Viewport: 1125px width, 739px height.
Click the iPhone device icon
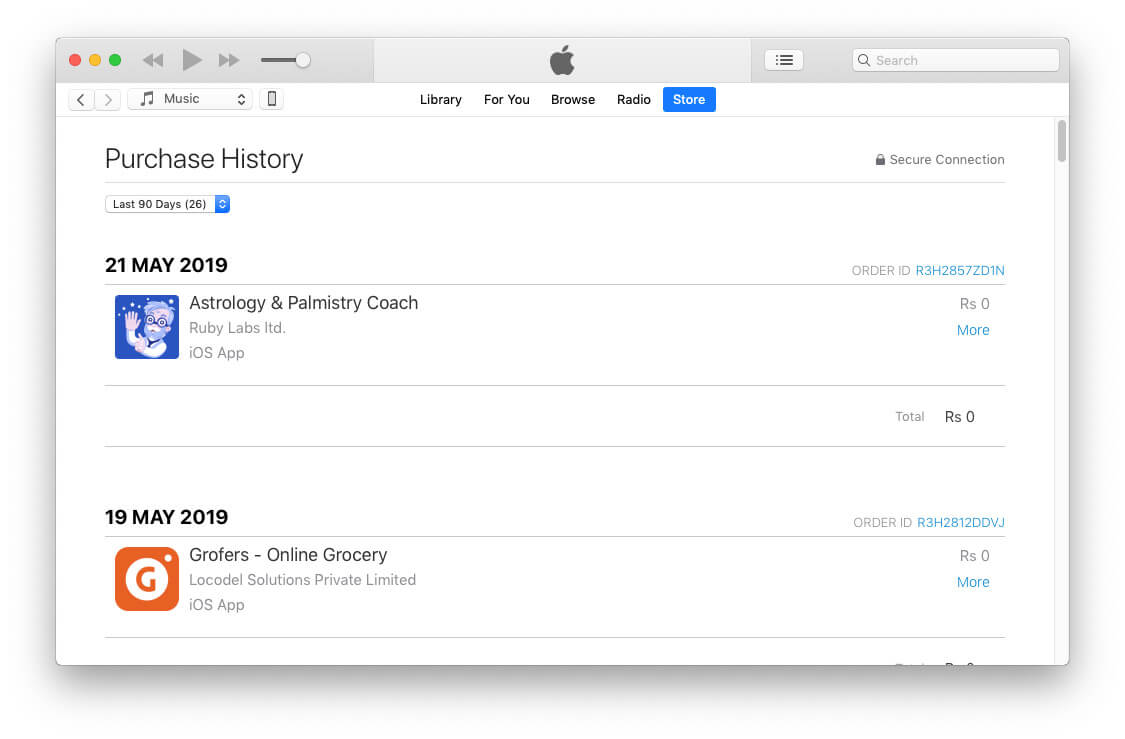pyautogui.click(x=272, y=99)
